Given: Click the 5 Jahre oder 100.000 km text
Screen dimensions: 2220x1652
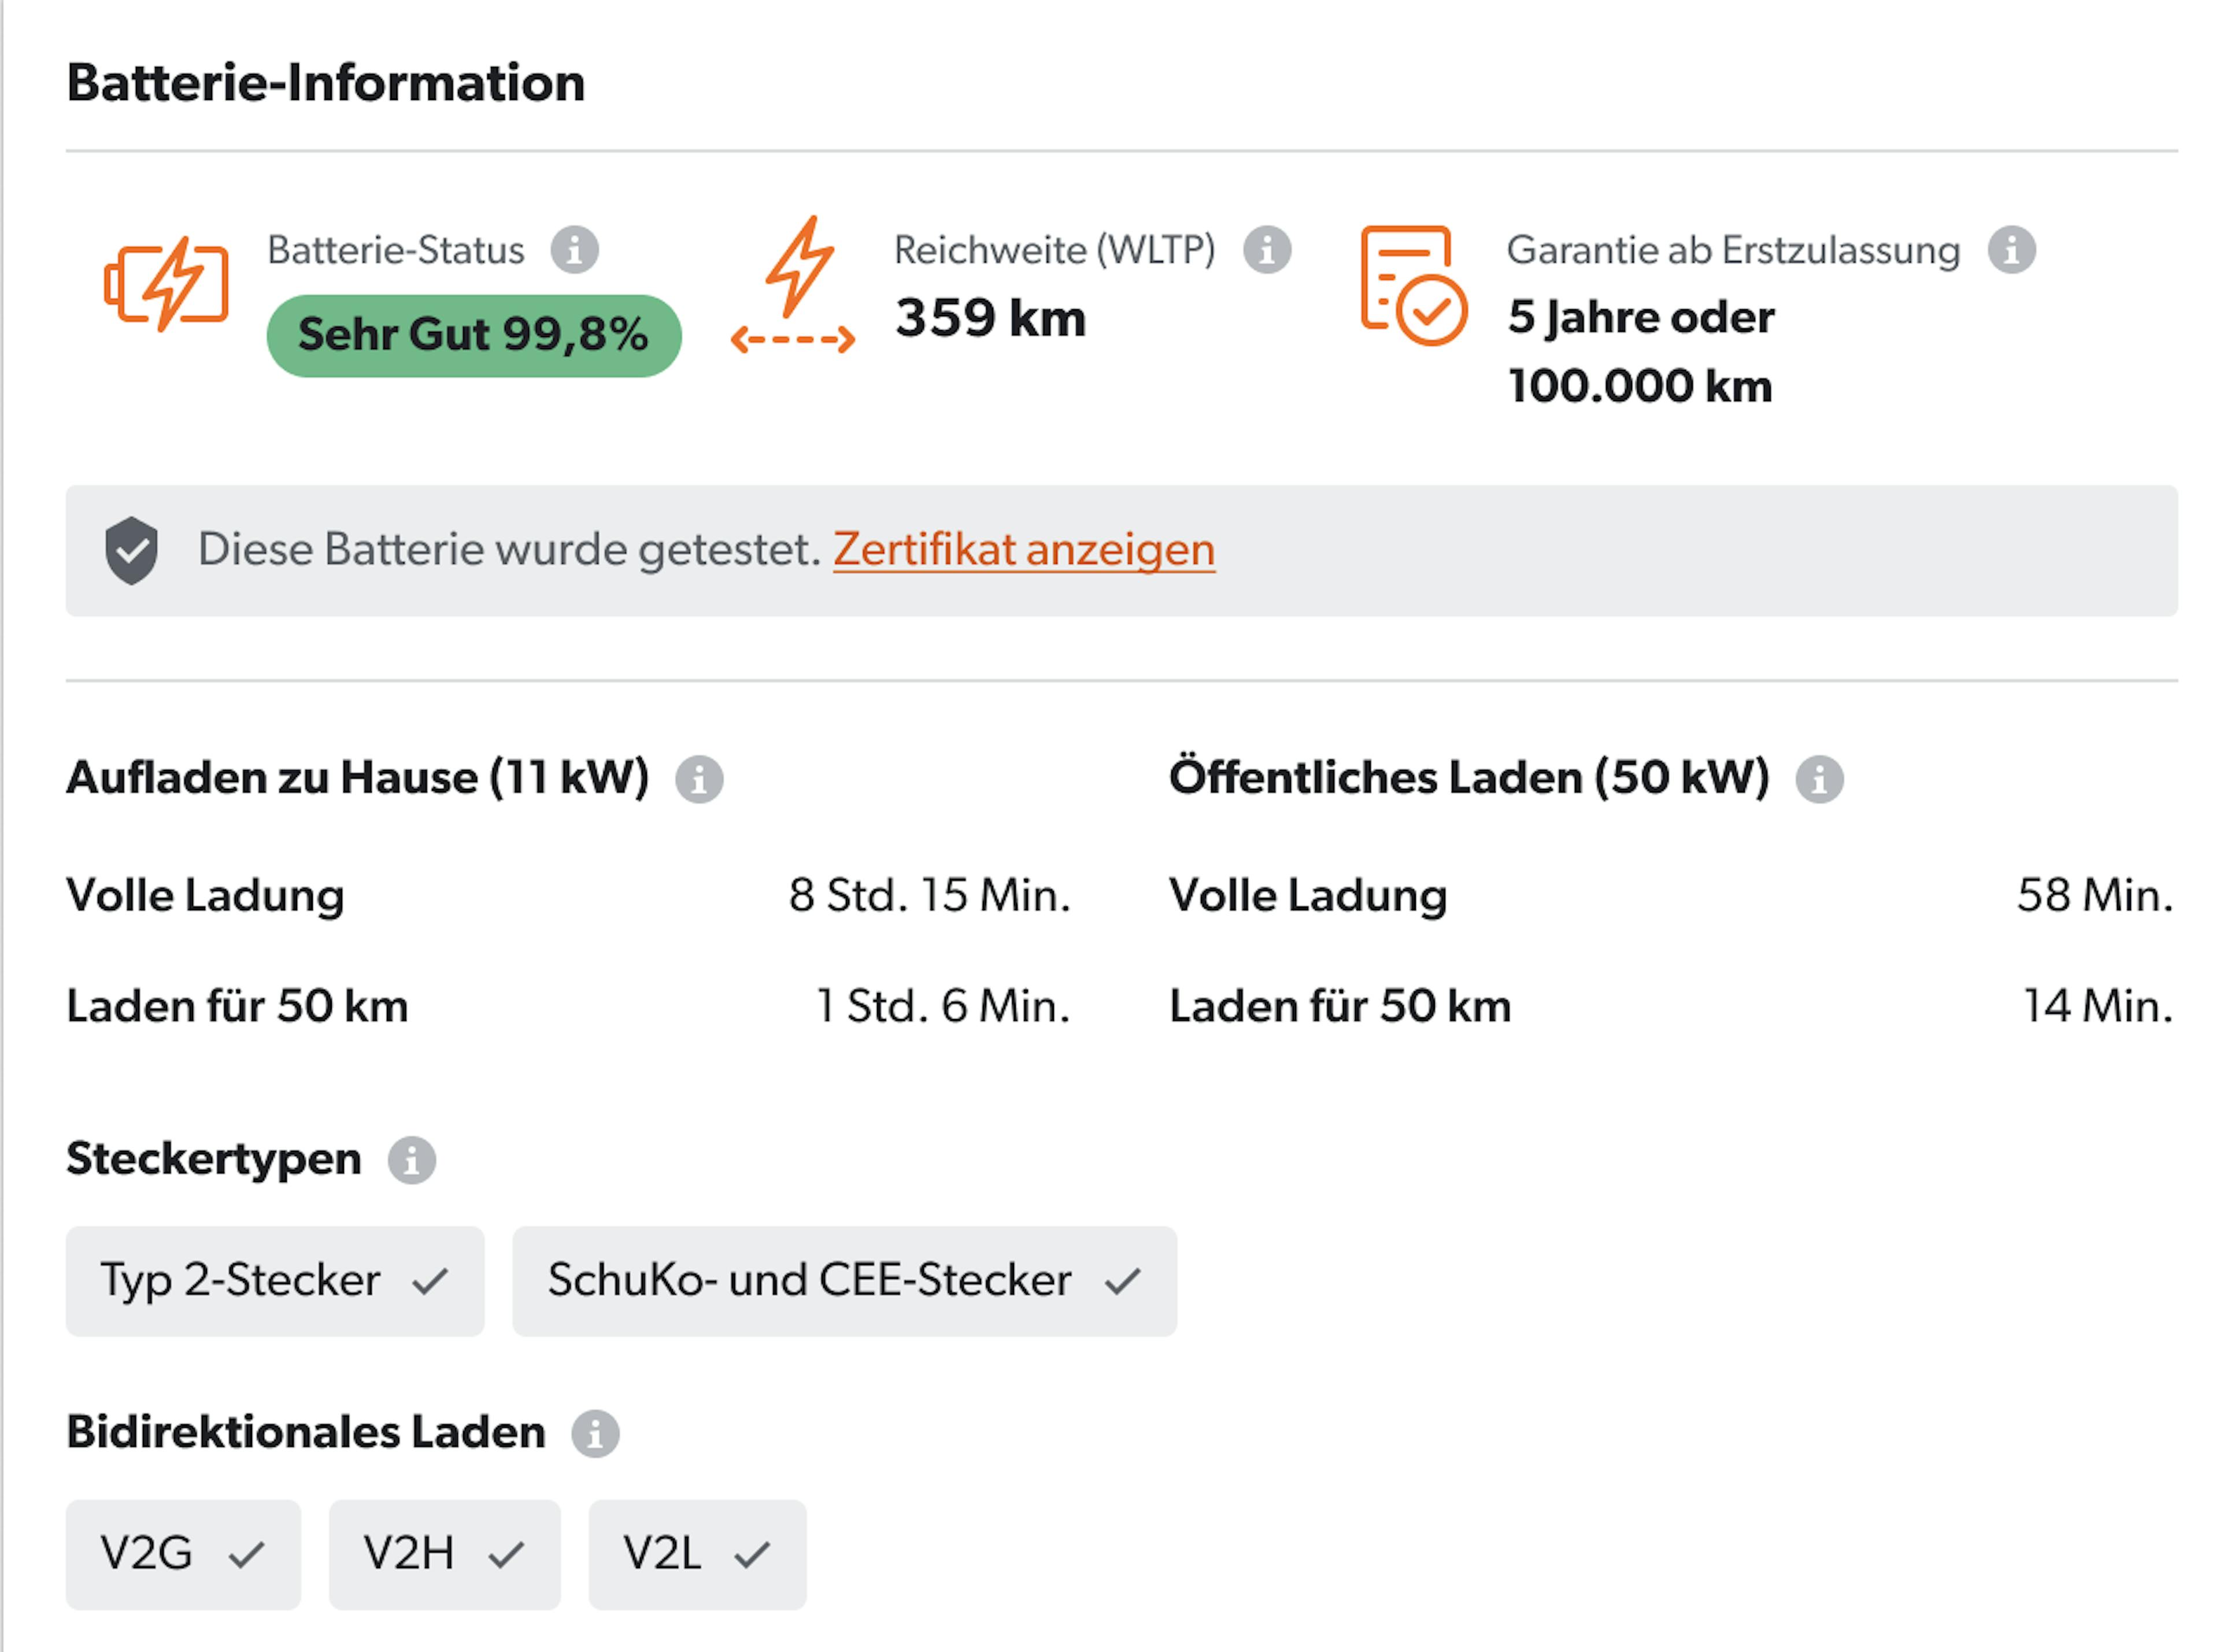Looking at the screenshot, I should pos(1641,352).
